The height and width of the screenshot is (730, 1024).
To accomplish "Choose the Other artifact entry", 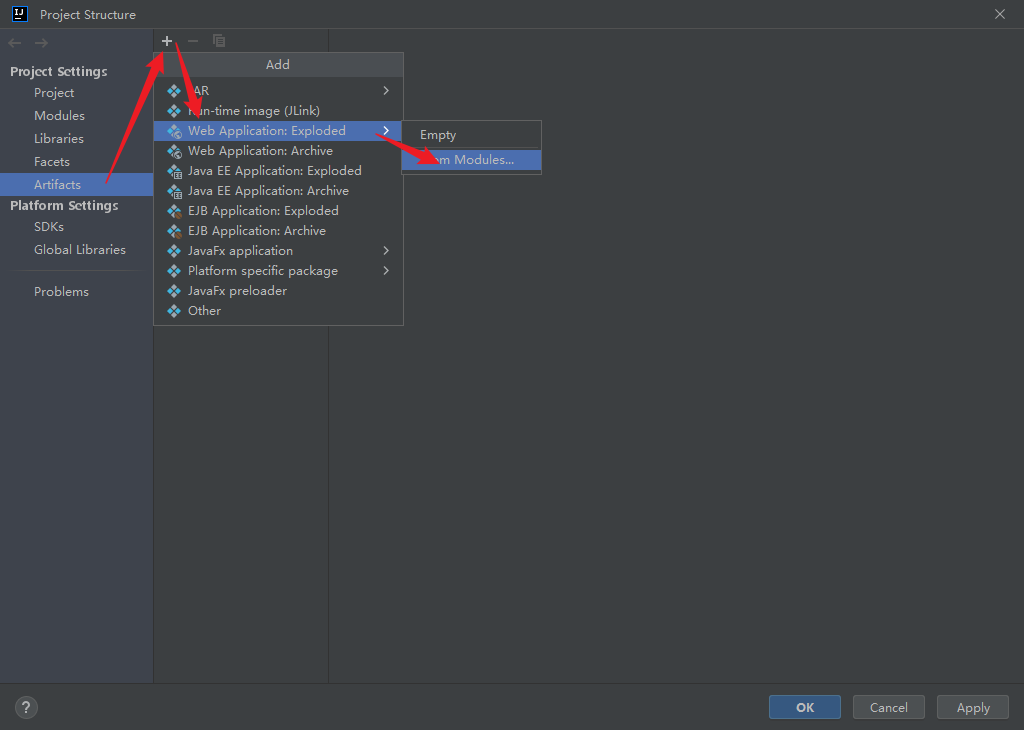I will pos(278,311).
